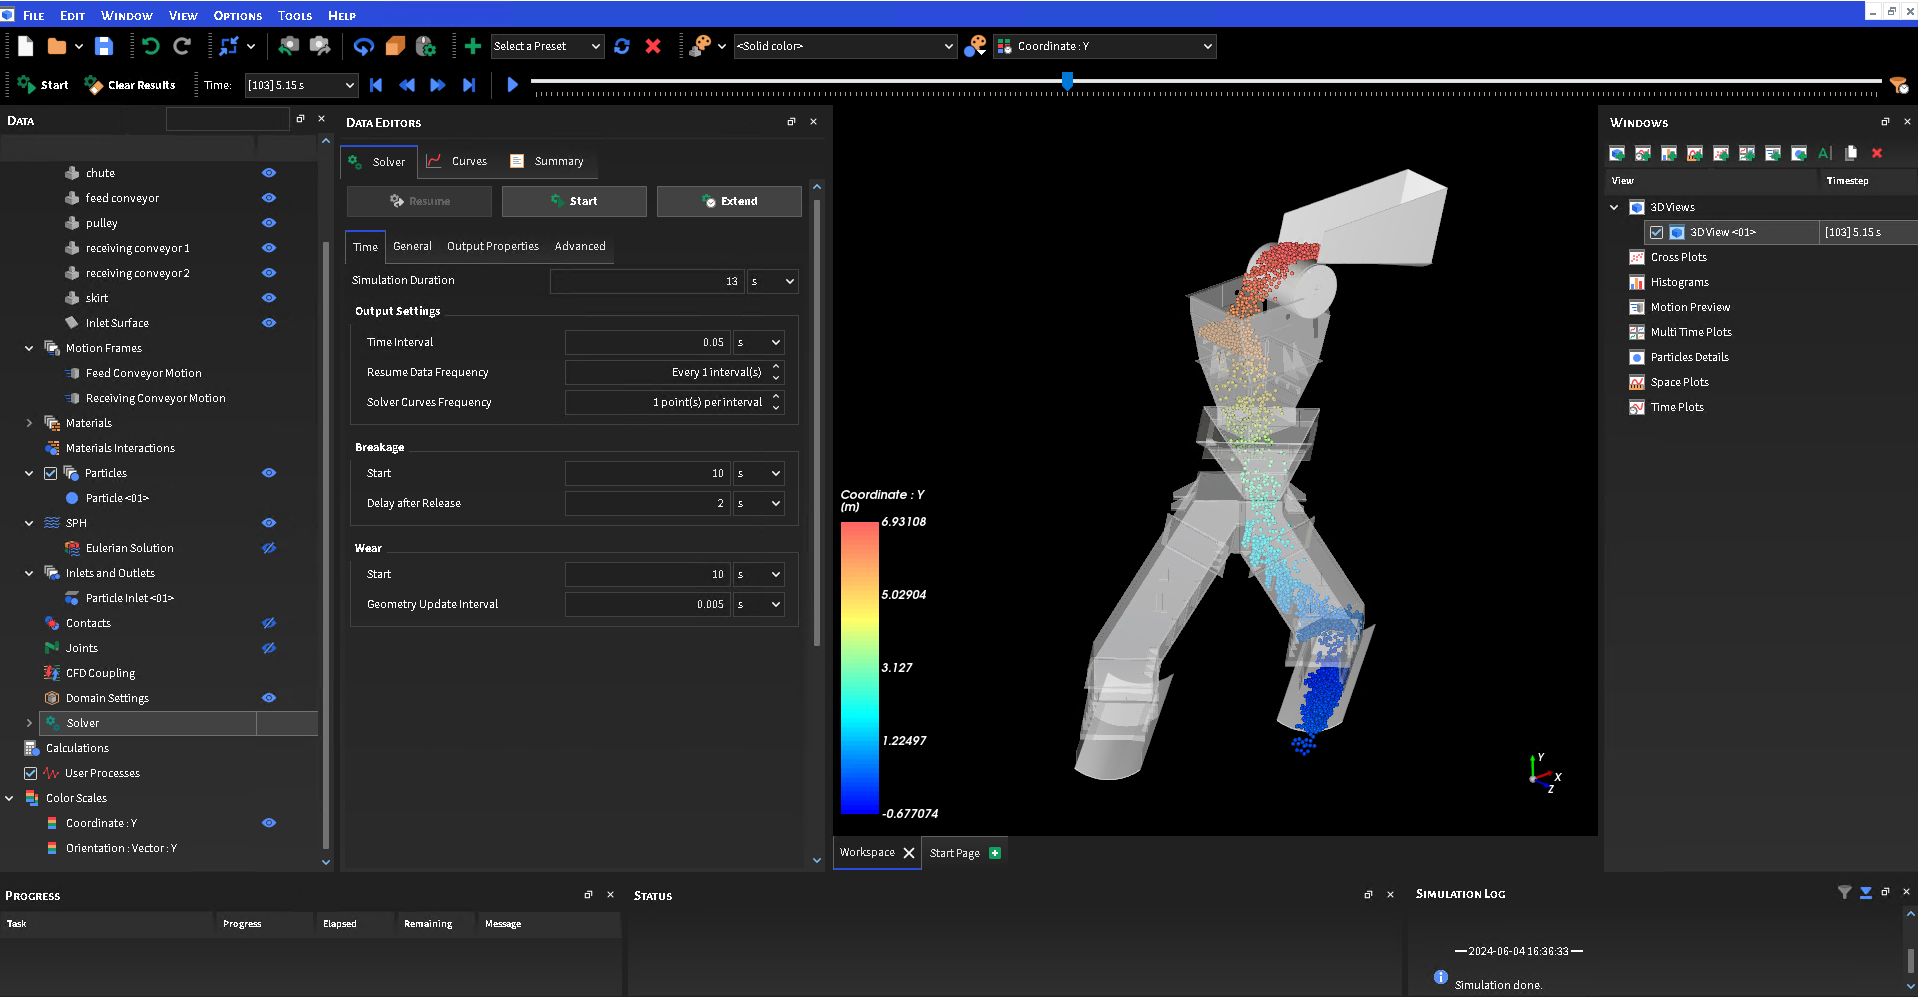Click the Extend simulation button
Viewport: 1918px width, 997px height.
click(x=729, y=201)
